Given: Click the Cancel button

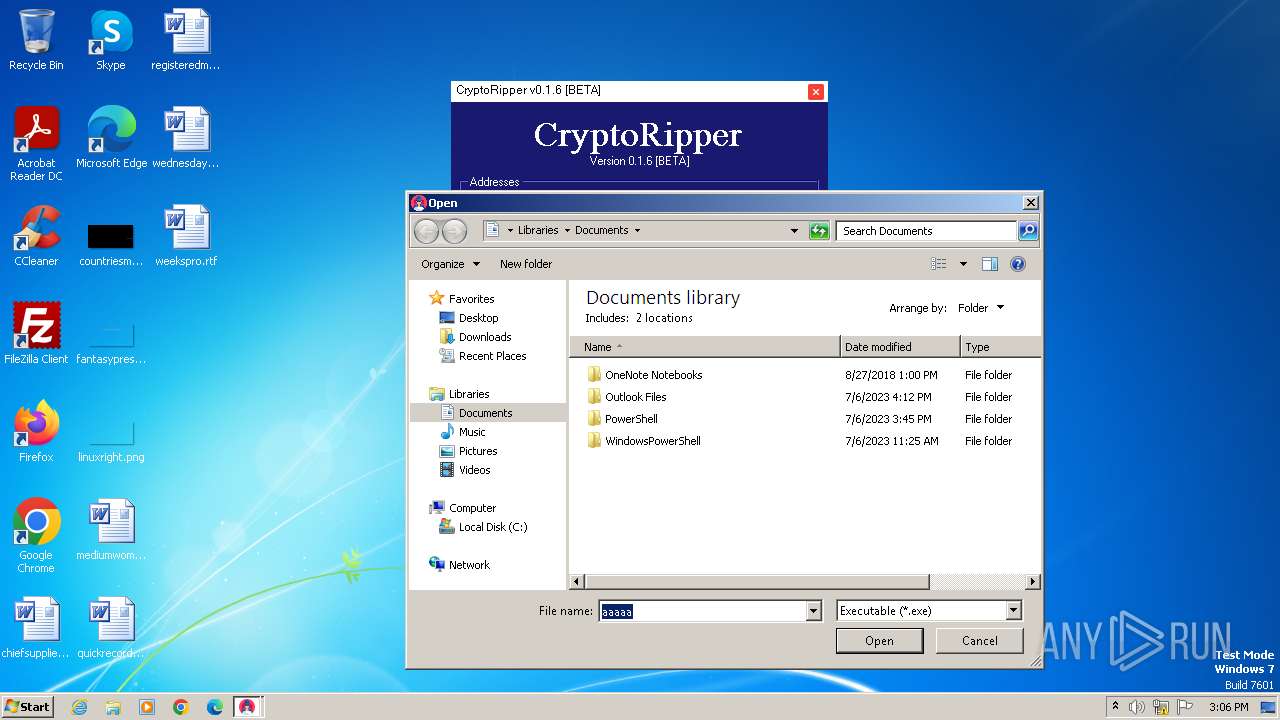Looking at the screenshot, I should pos(979,641).
